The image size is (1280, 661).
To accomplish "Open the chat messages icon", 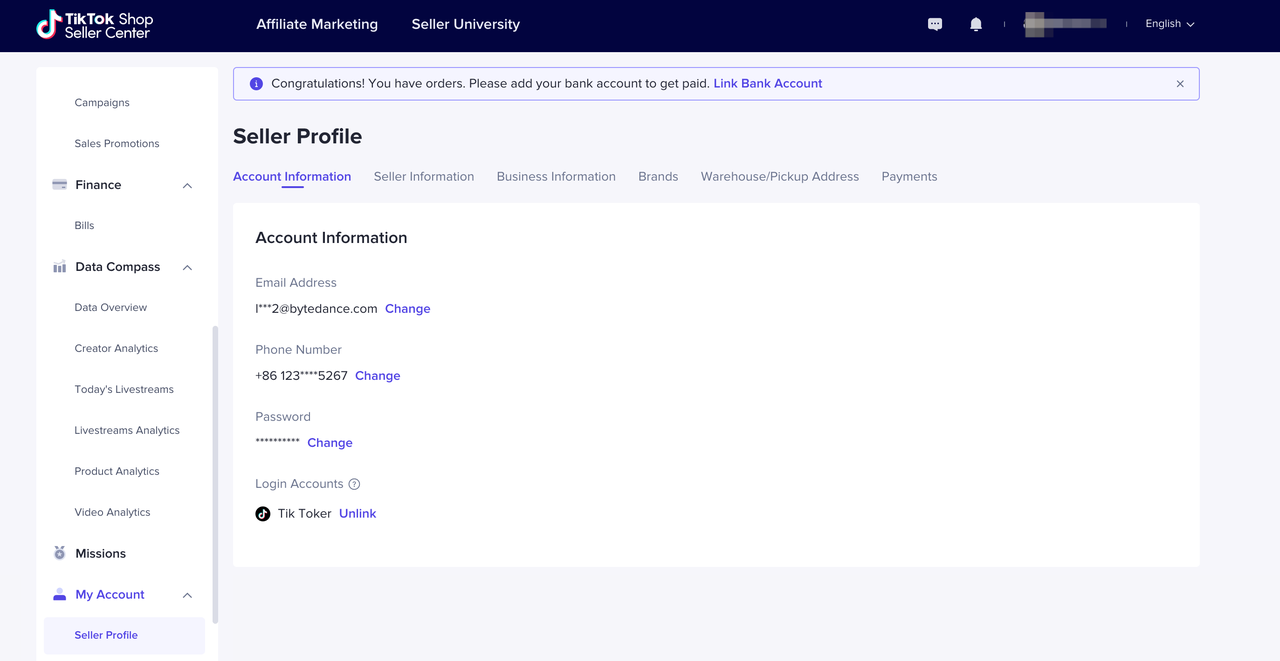I will click(935, 24).
